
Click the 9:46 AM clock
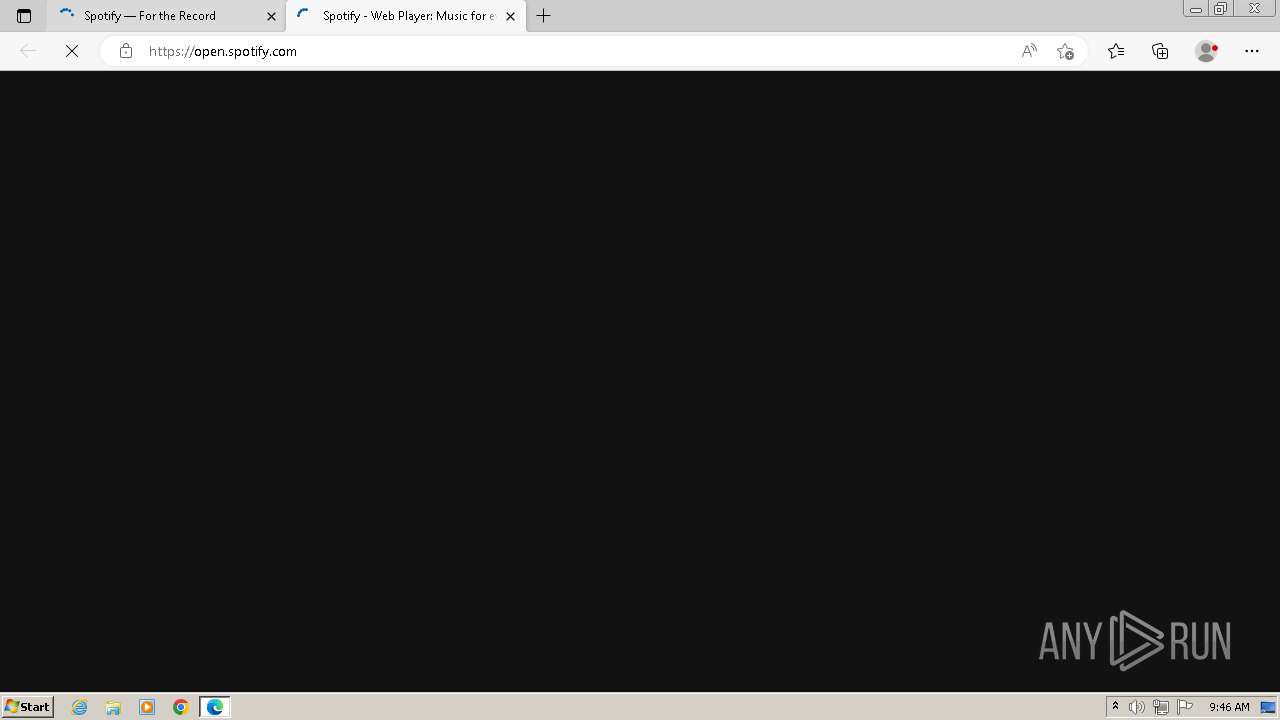1229,707
